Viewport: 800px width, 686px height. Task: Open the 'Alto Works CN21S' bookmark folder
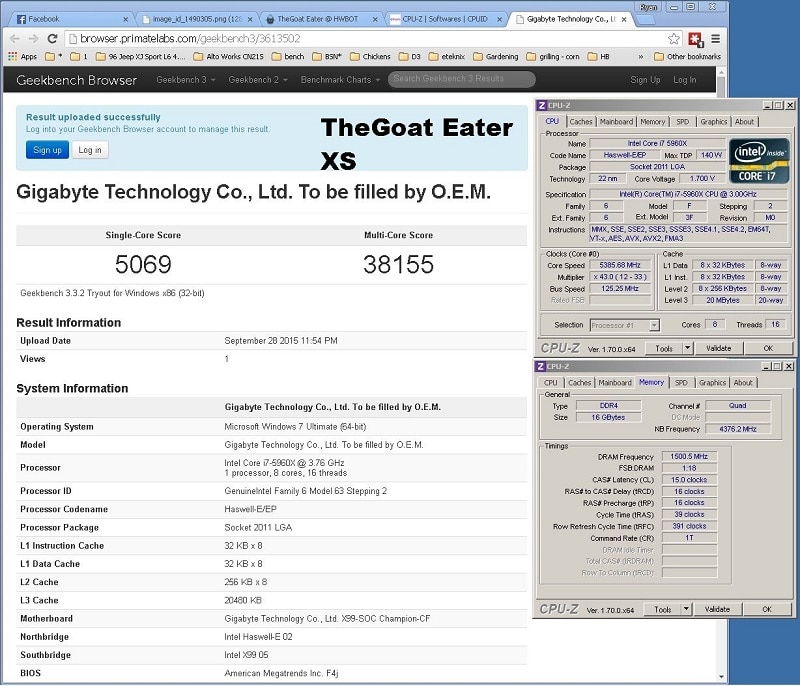(x=229, y=57)
